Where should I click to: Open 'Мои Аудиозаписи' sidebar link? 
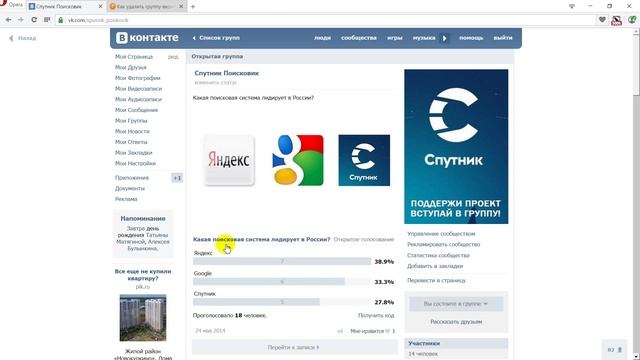pyautogui.click(x=138, y=99)
